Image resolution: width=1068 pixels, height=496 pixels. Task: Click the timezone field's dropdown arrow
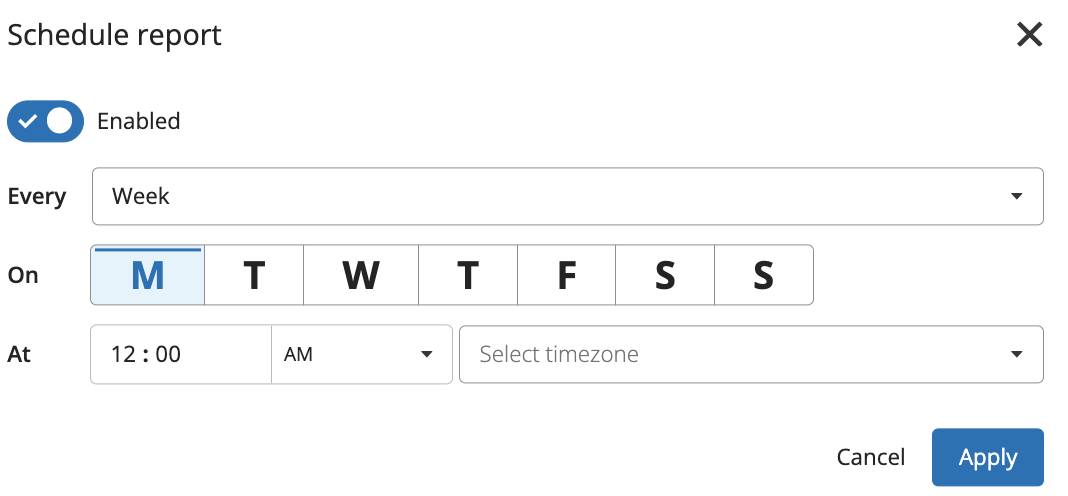[x=1016, y=354]
